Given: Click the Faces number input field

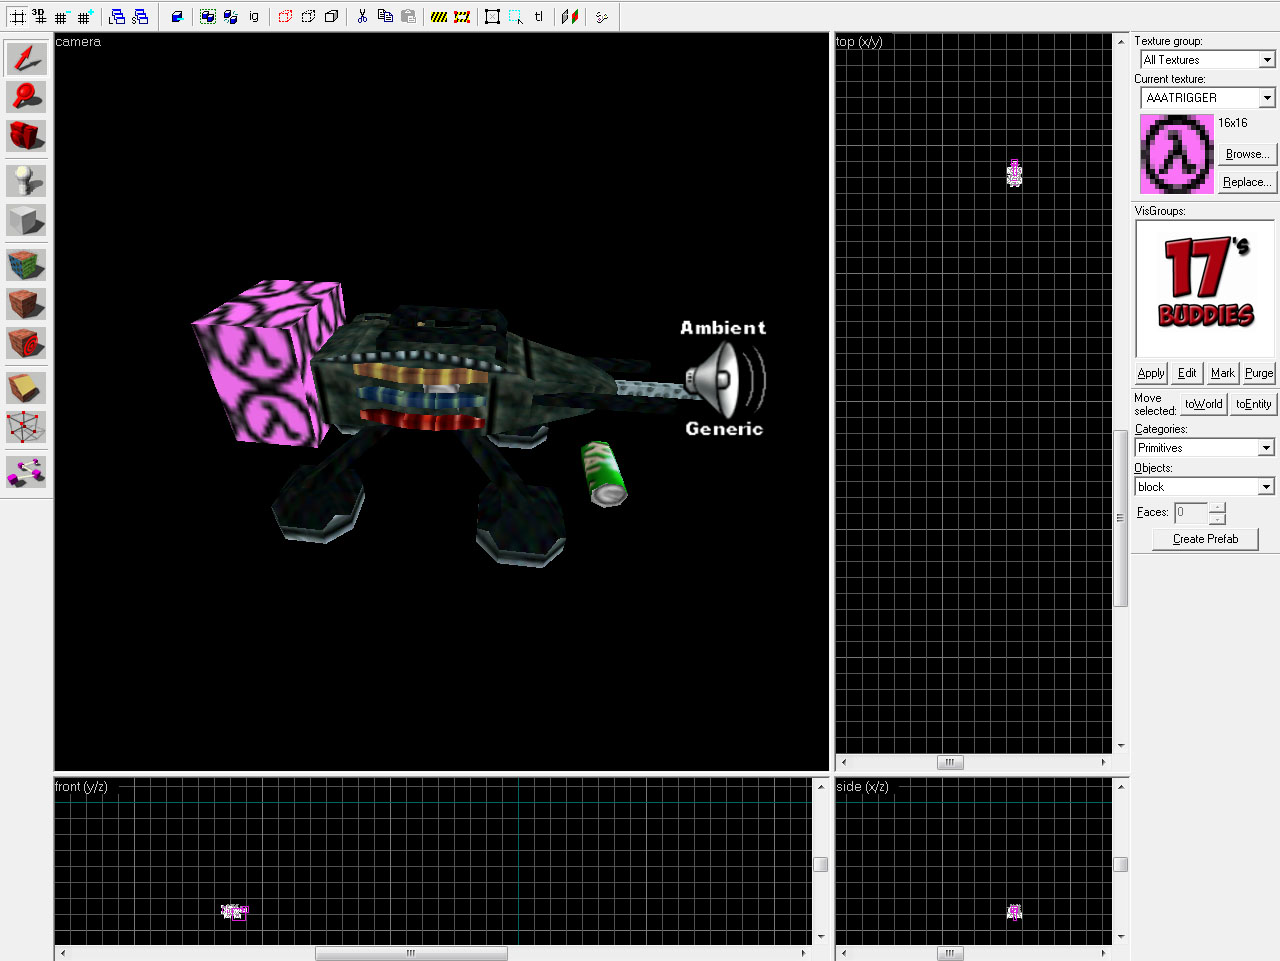Looking at the screenshot, I should [1191, 513].
